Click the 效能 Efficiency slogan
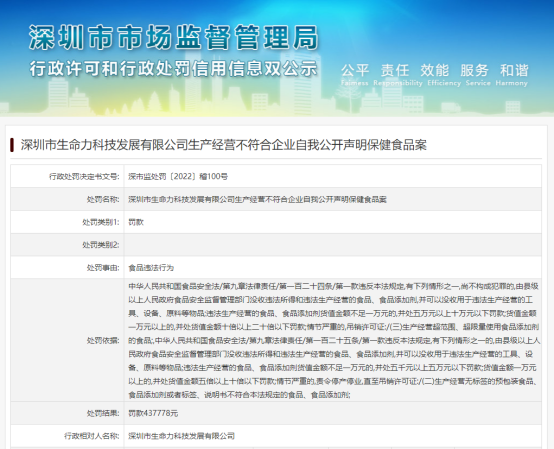The width and height of the screenshot is (554, 449). coord(444,75)
